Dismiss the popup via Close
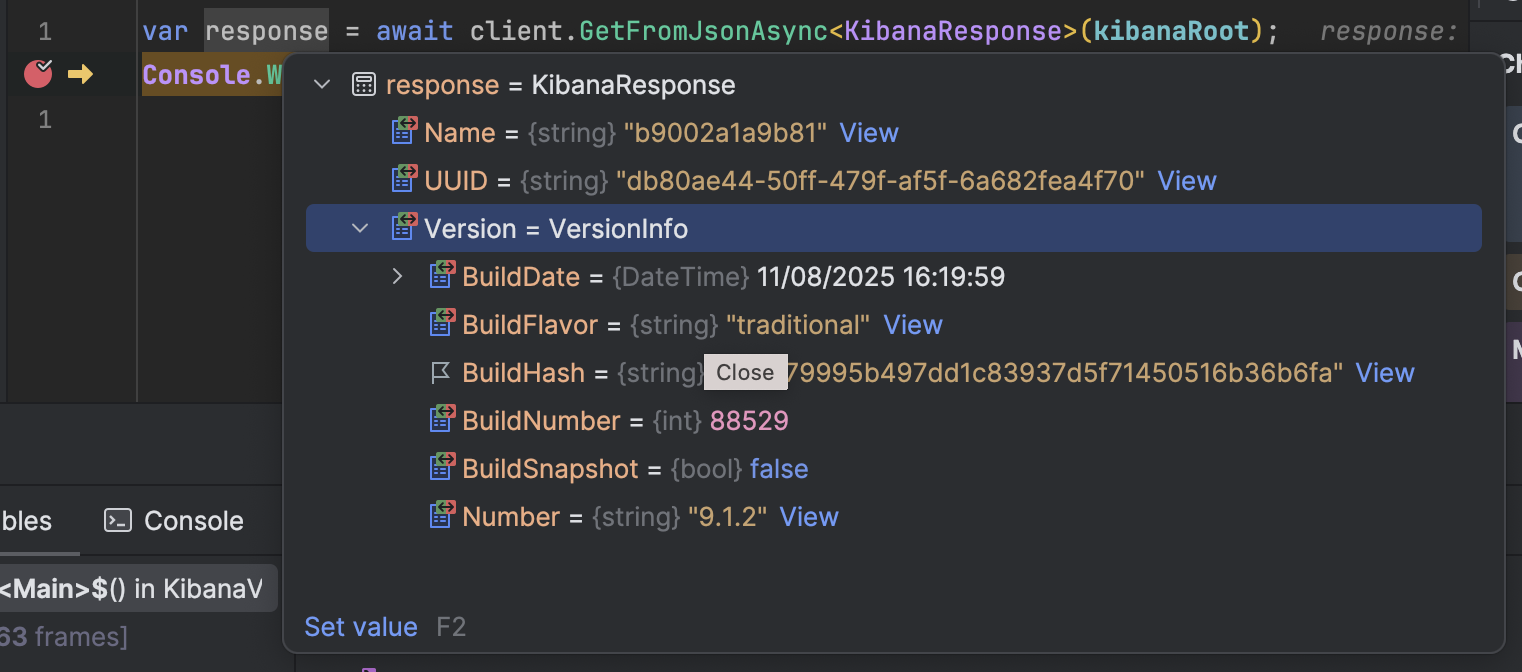1522x672 pixels. point(745,371)
